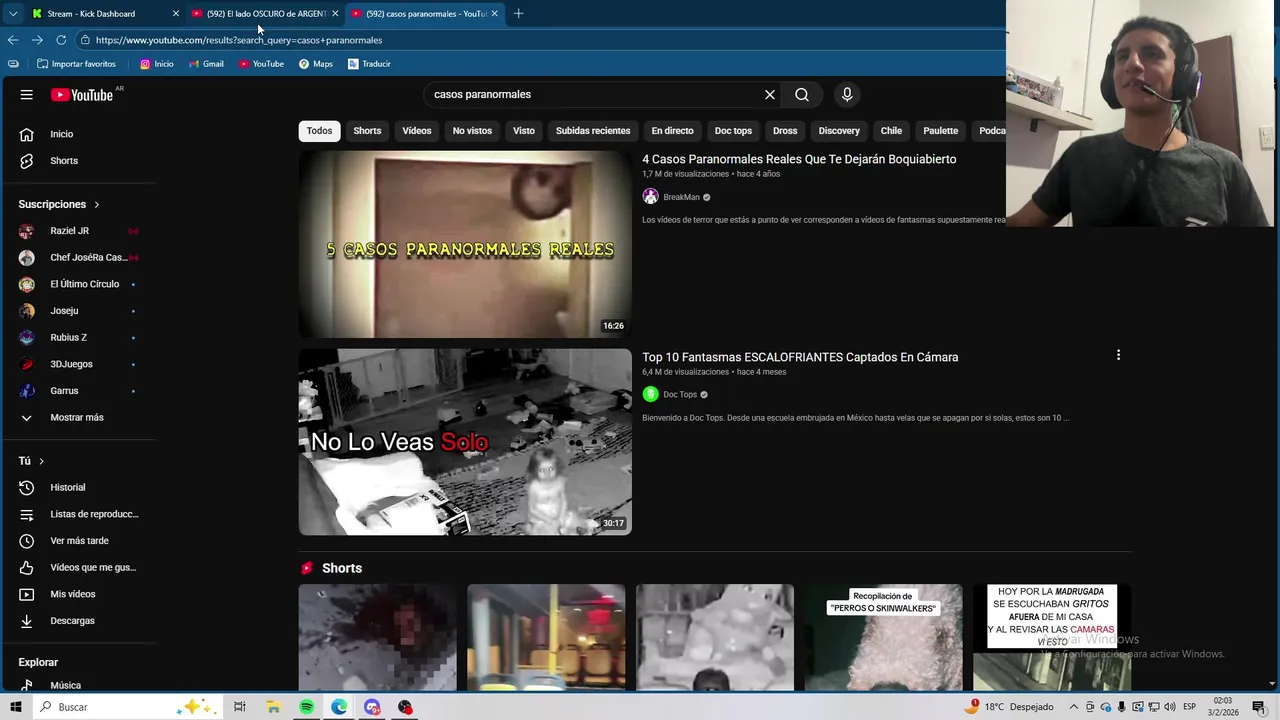Screen dimensions: 1280x720
Task: Select the Shorts filter chip
Action: [x=367, y=131]
